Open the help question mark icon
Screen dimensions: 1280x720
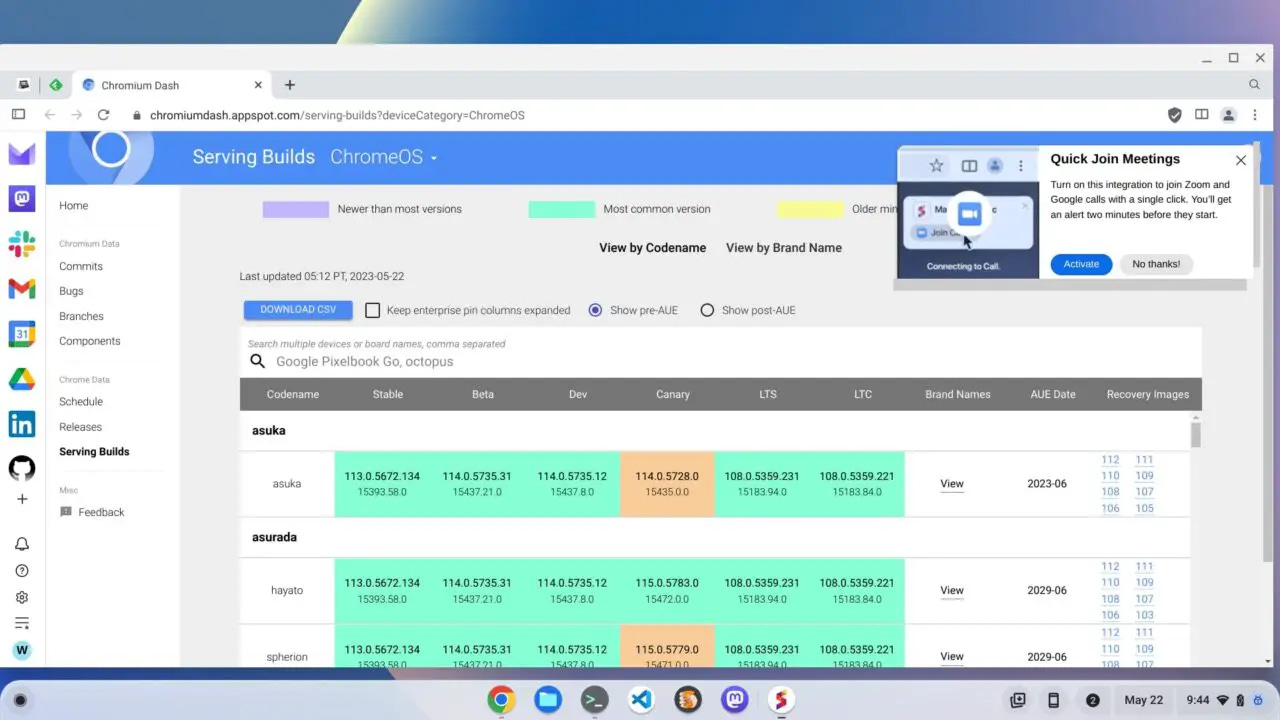[x=22, y=571]
